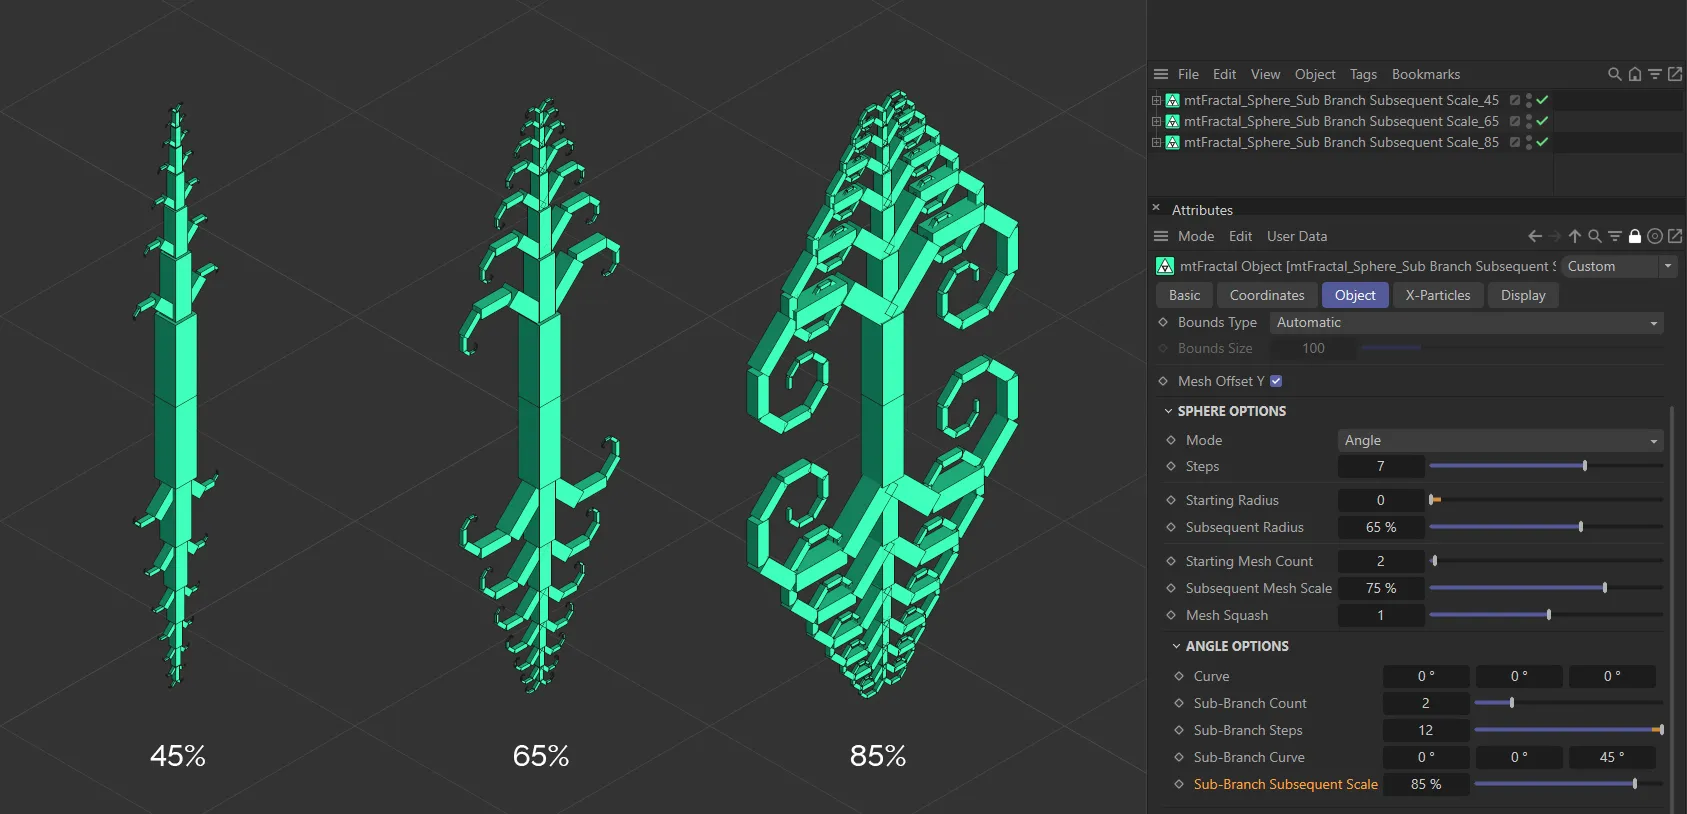Switch to Basic tab
The image size is (1687, 814).
(1185, 295)
